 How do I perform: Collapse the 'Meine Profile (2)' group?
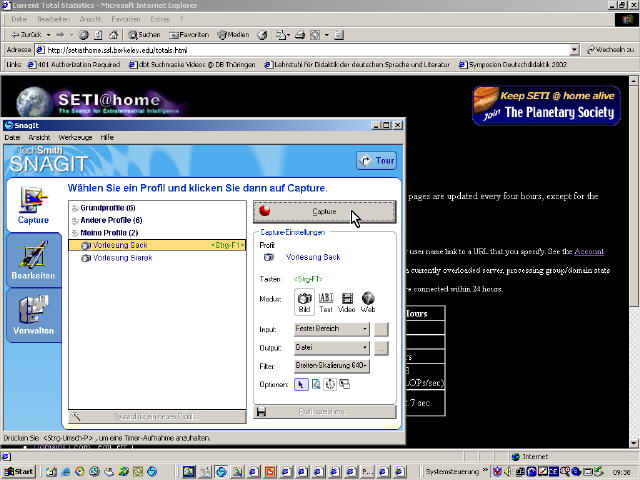click(x=74, y=232)
